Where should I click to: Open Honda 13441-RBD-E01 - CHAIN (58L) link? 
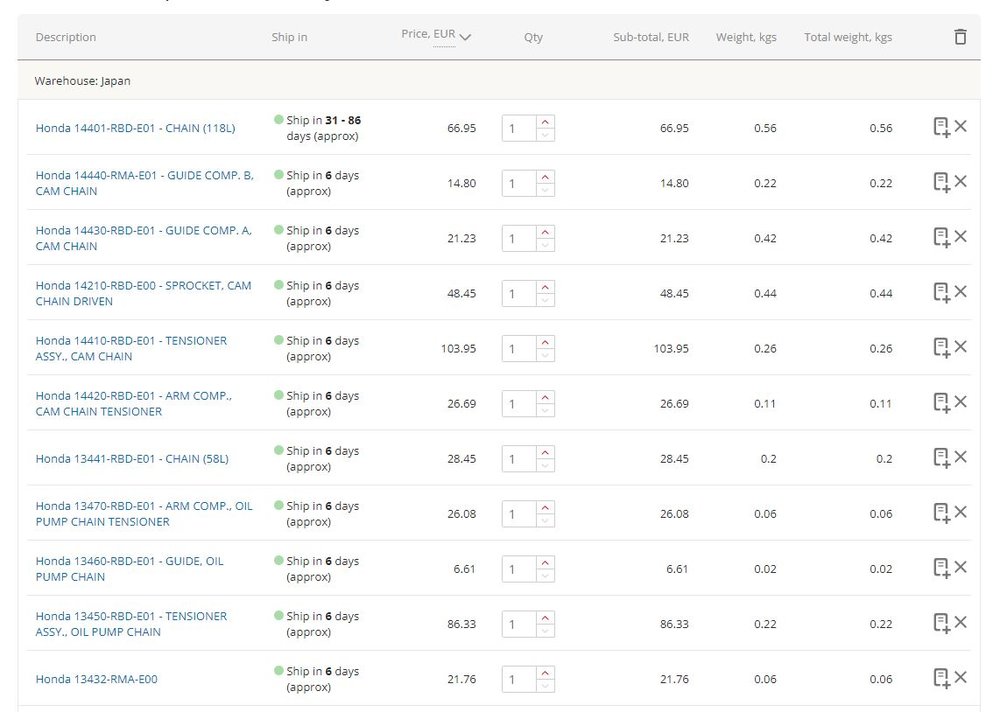pos(132,459)
